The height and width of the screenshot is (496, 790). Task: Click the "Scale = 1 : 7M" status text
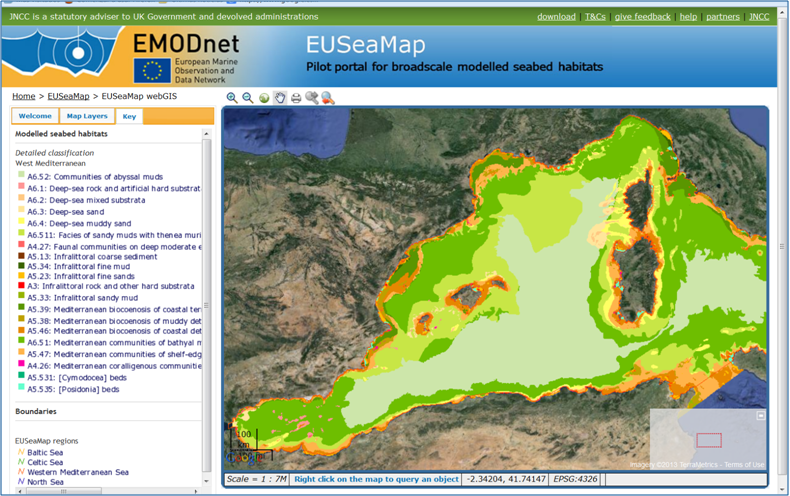click(x=256, y=479)
